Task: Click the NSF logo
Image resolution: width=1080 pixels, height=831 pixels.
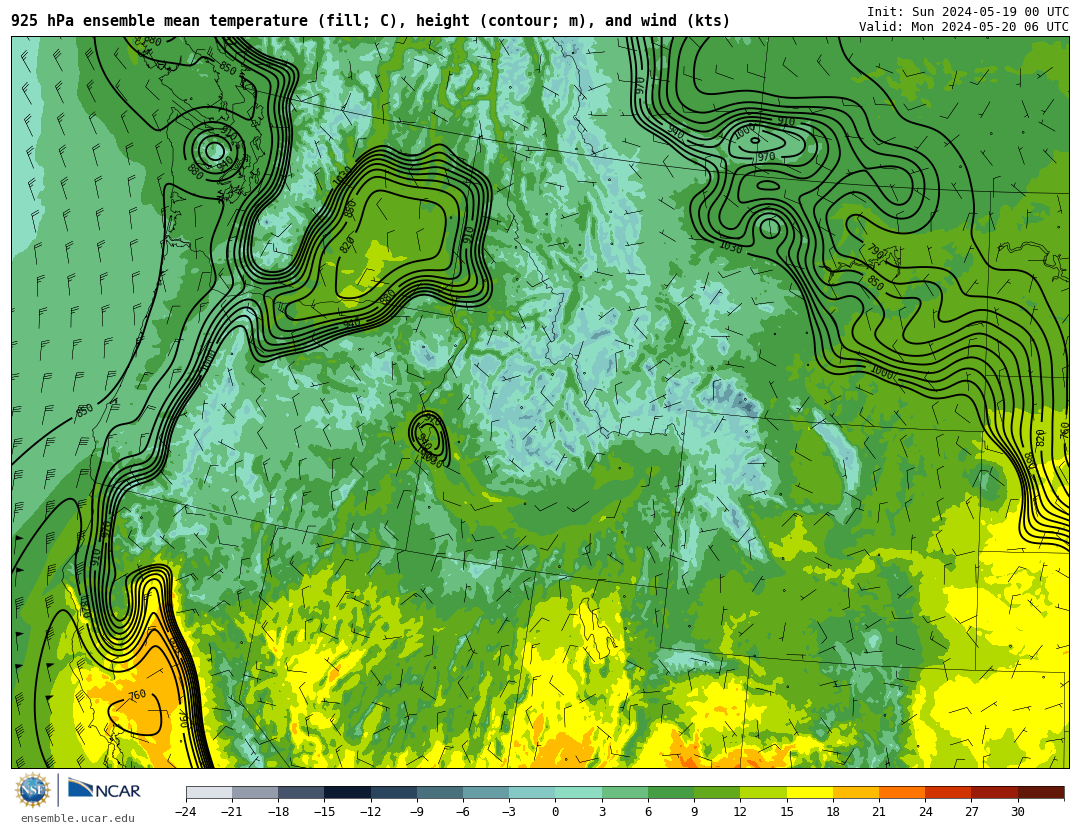Action: coord(33,790)
